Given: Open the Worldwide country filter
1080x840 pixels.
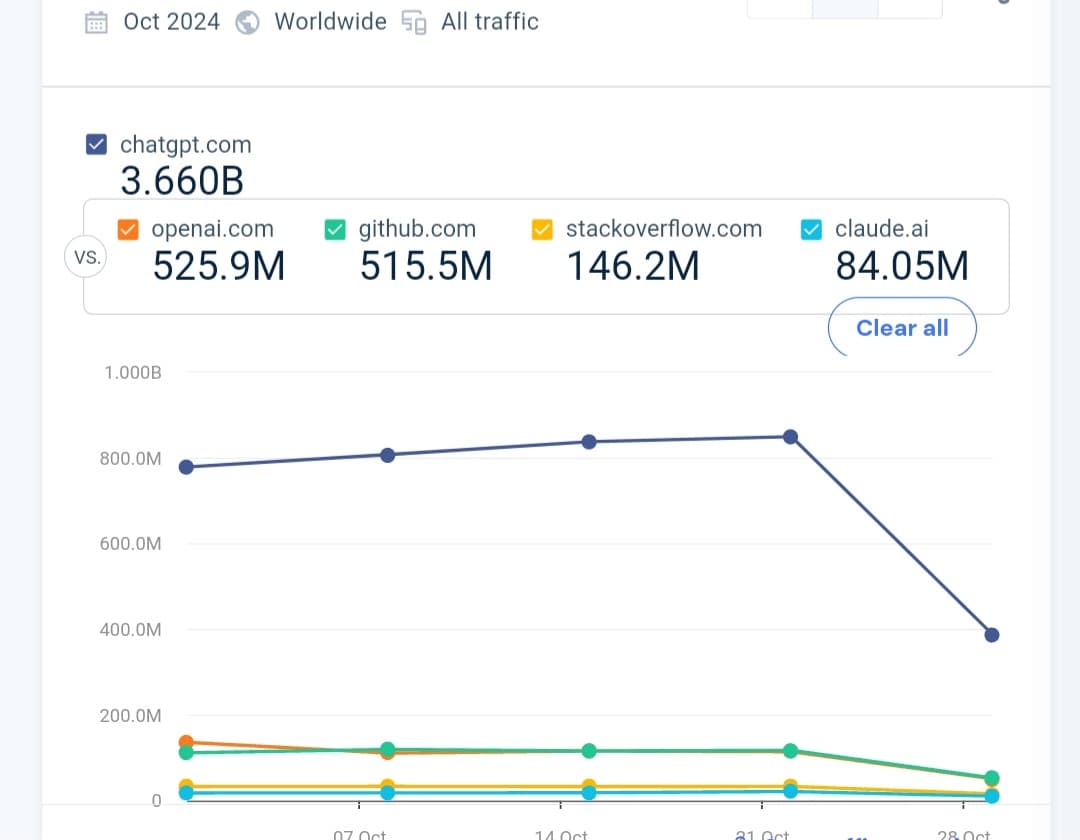Looking at the screenshot, I should 330,22.
